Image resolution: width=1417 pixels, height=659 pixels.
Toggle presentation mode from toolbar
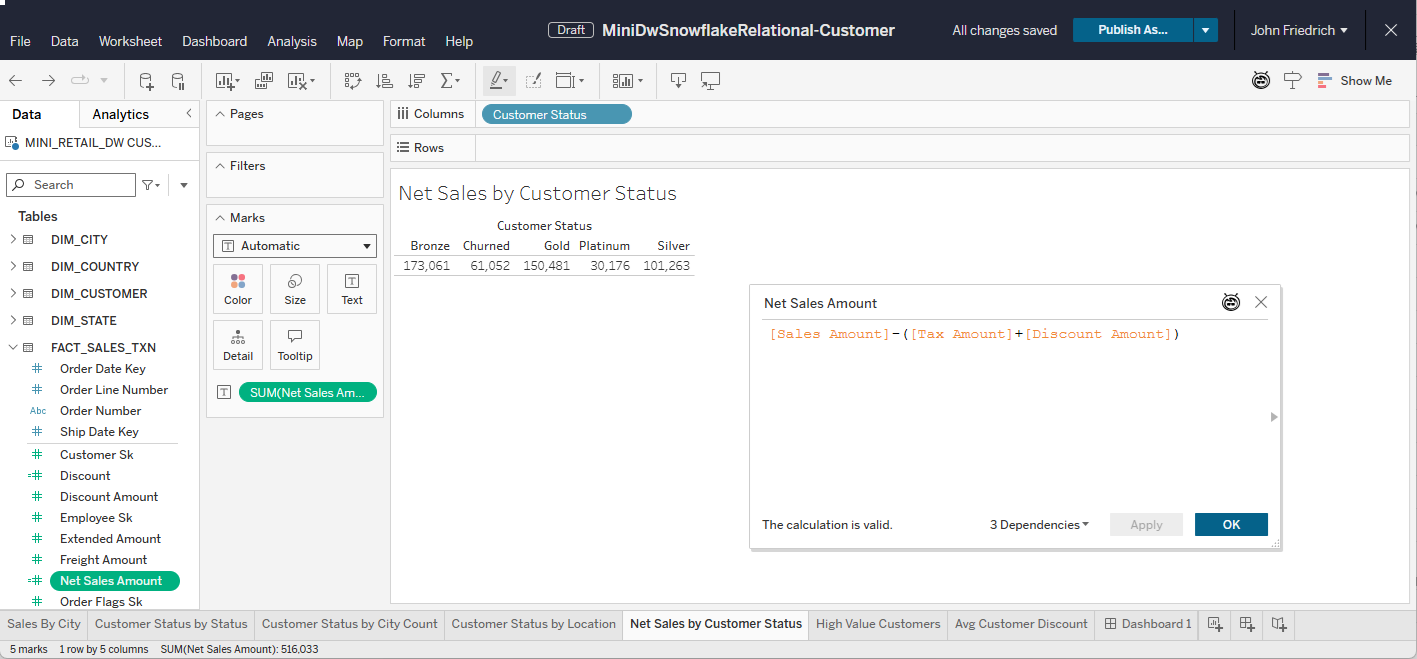pos(710,81)
